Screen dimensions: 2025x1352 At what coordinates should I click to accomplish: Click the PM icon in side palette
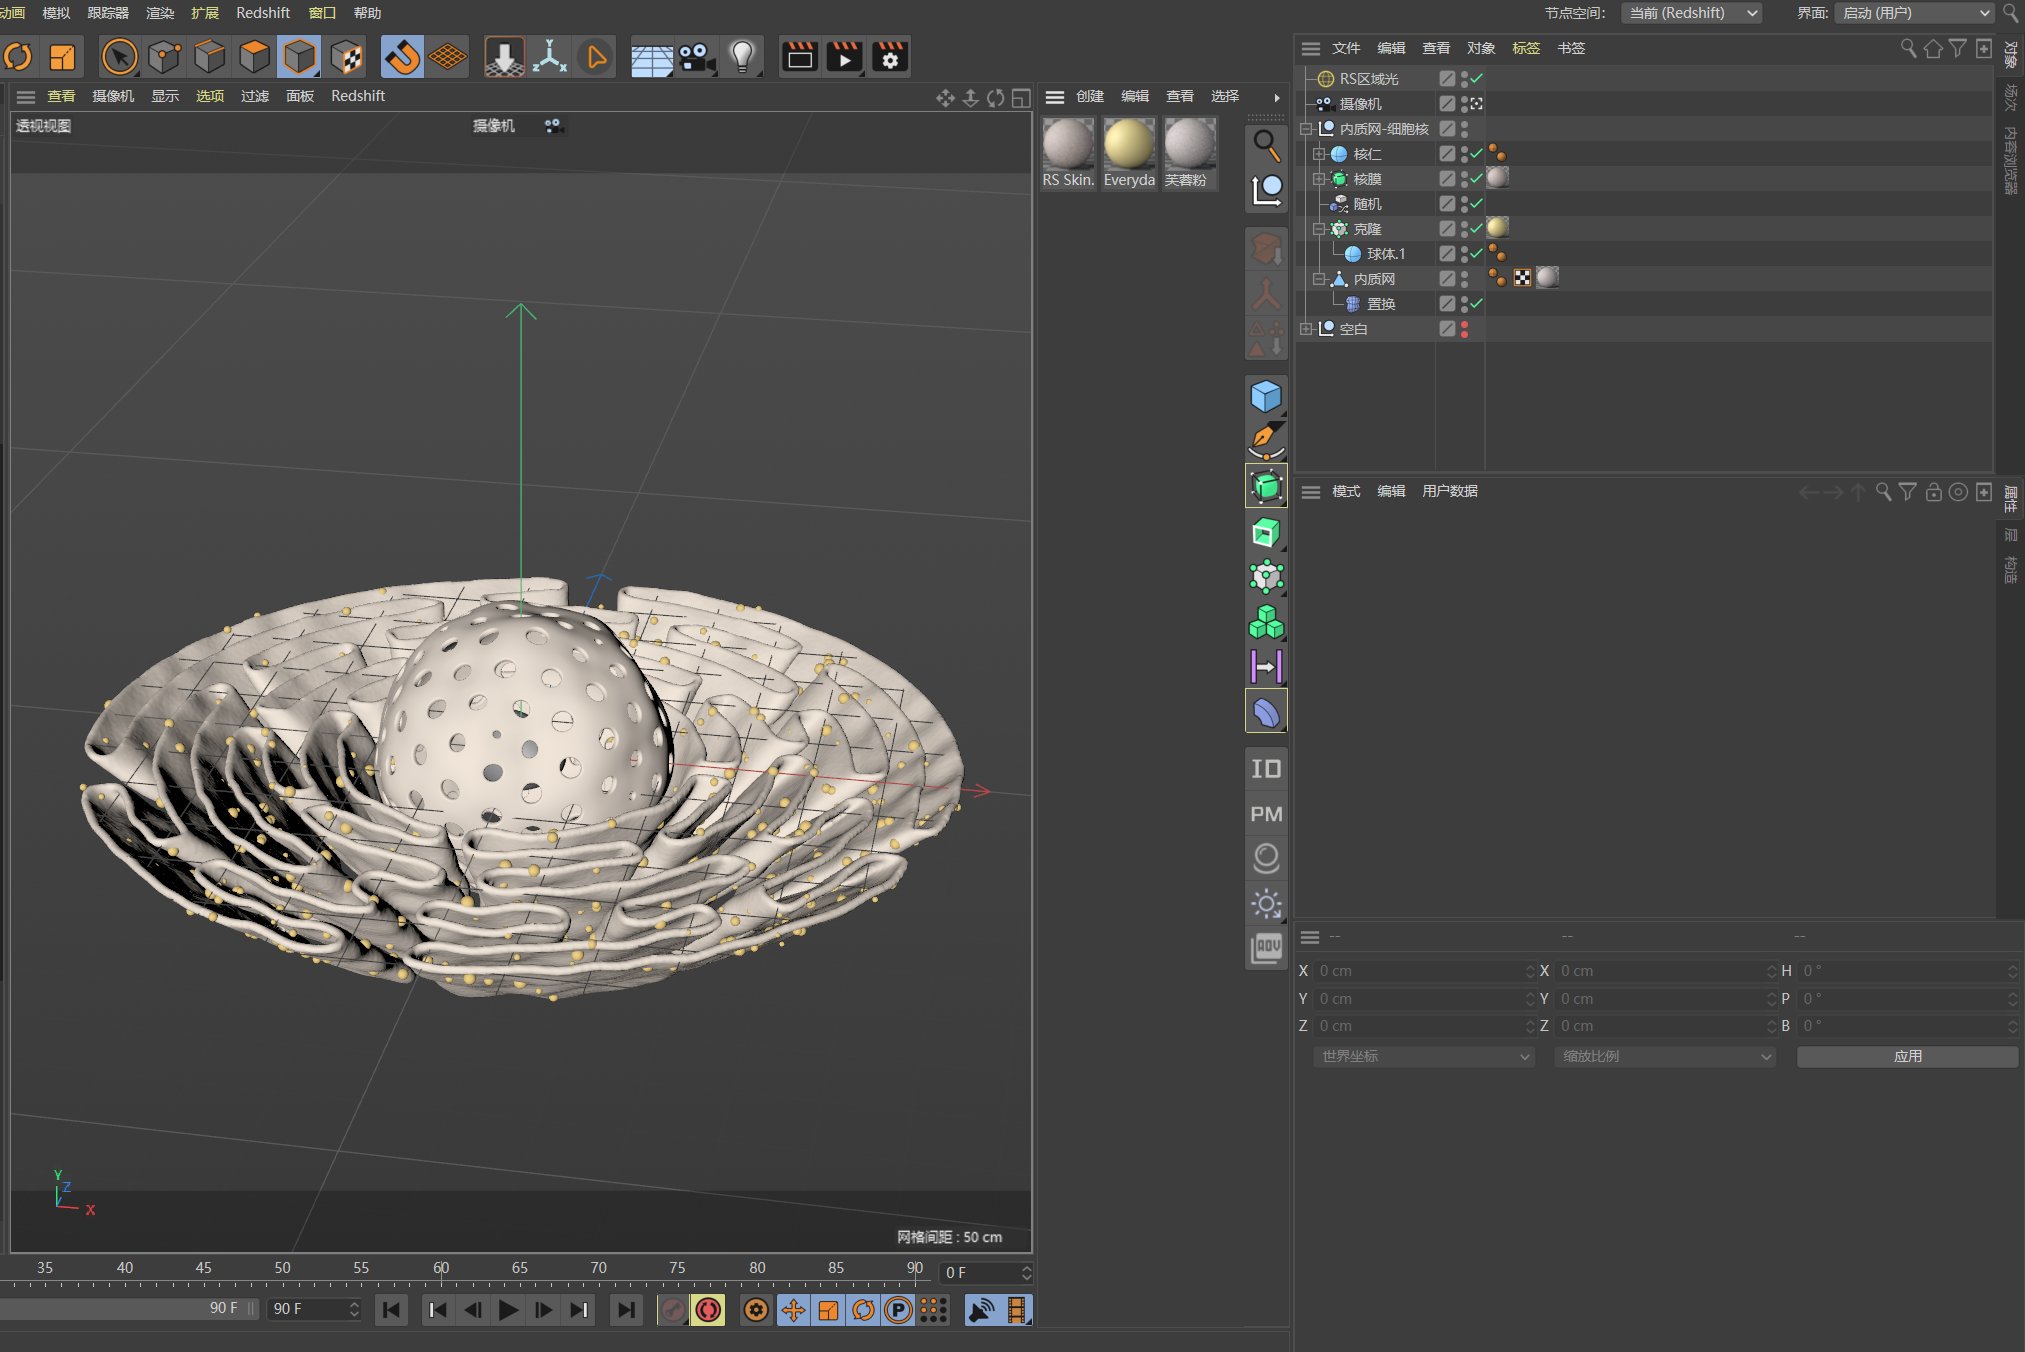1266,814
